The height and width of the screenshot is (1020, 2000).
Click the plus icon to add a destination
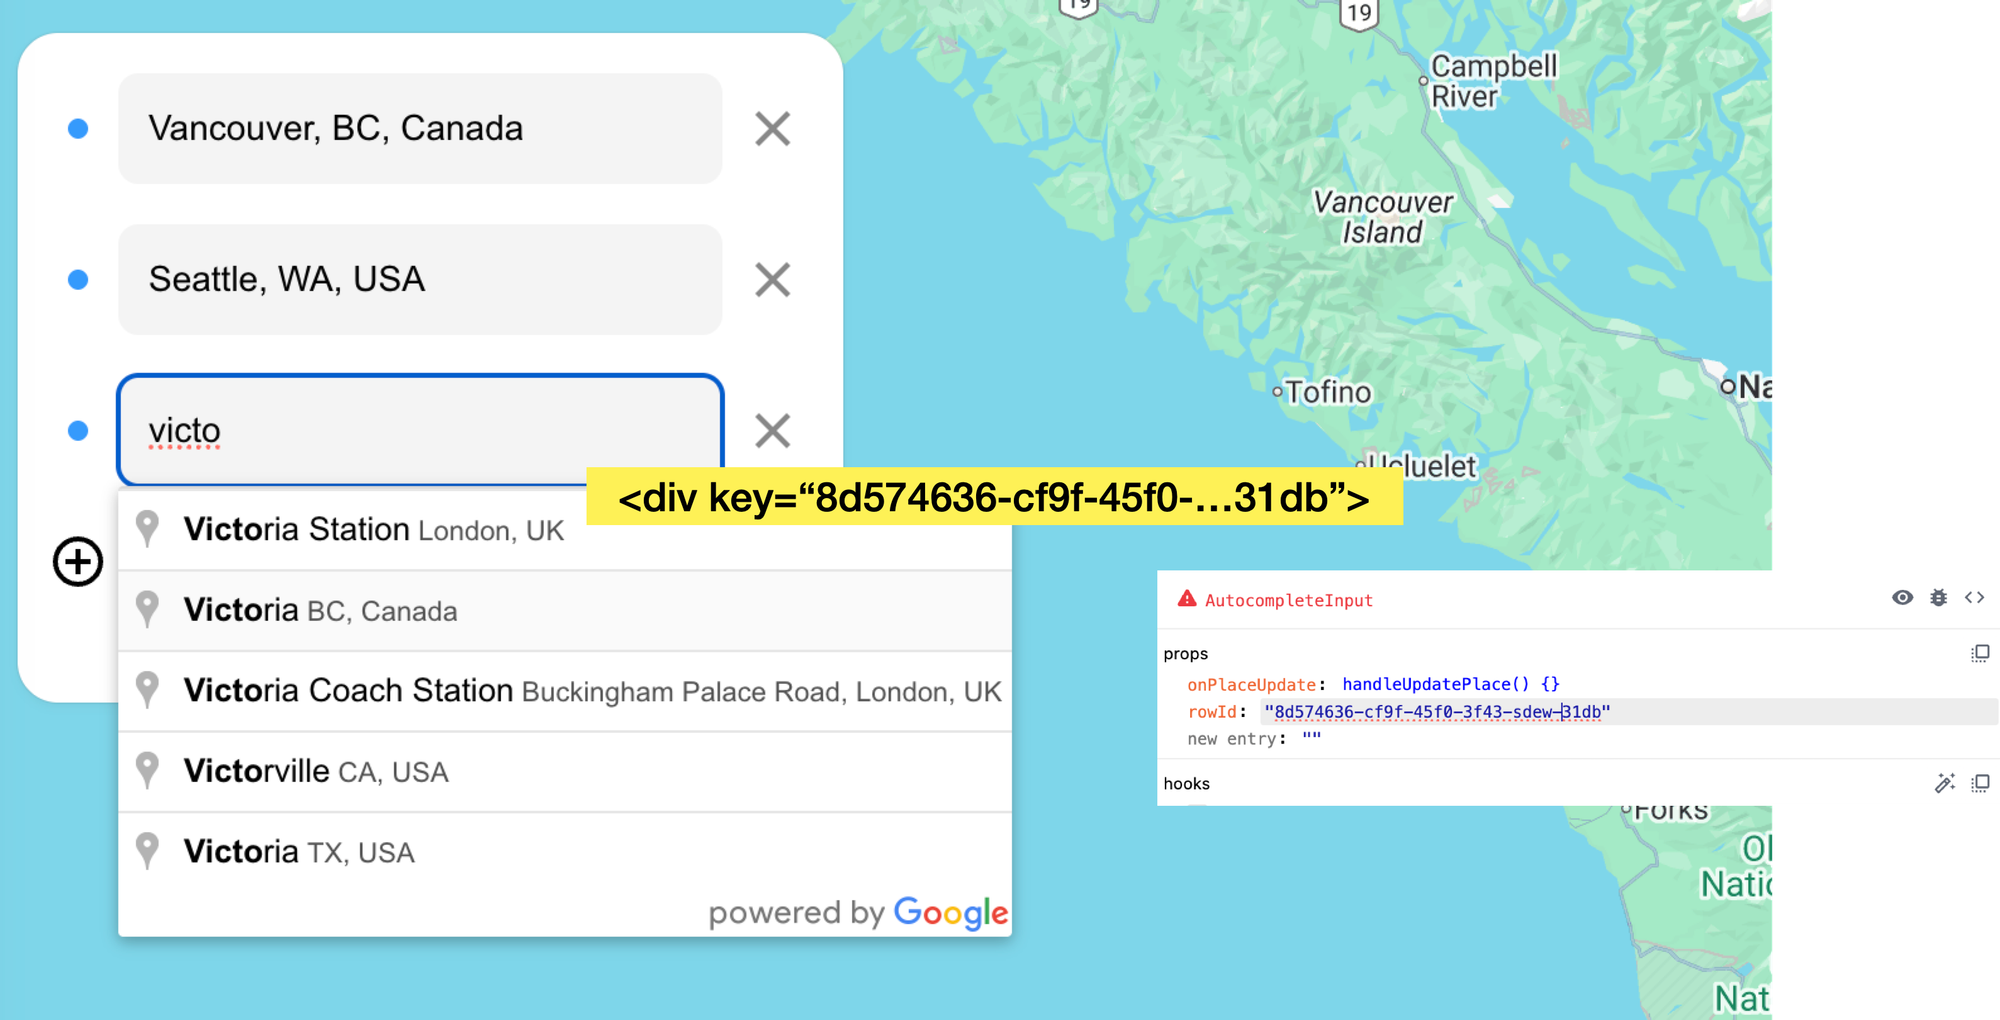click(x=76, y=562)
